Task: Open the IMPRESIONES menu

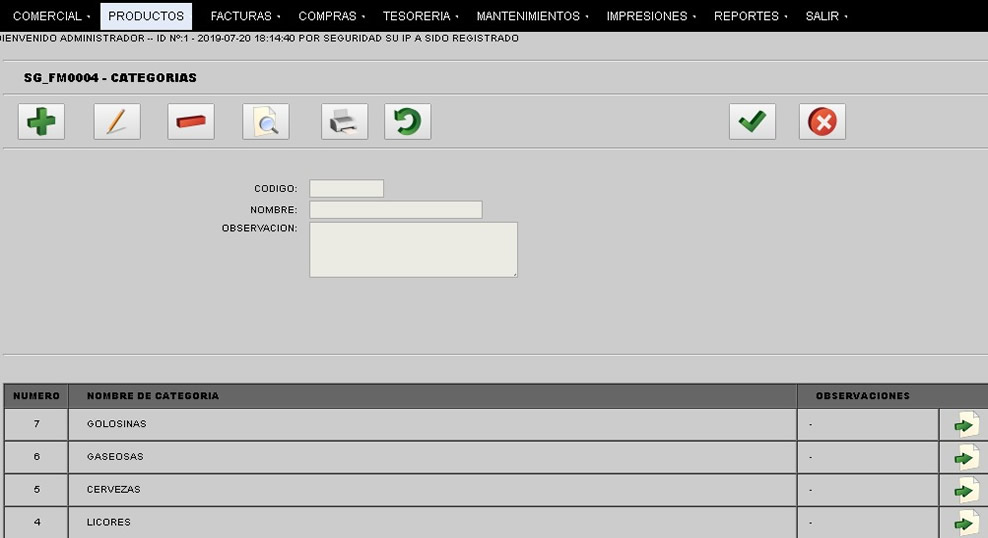Action: click(x=650, y=16)
